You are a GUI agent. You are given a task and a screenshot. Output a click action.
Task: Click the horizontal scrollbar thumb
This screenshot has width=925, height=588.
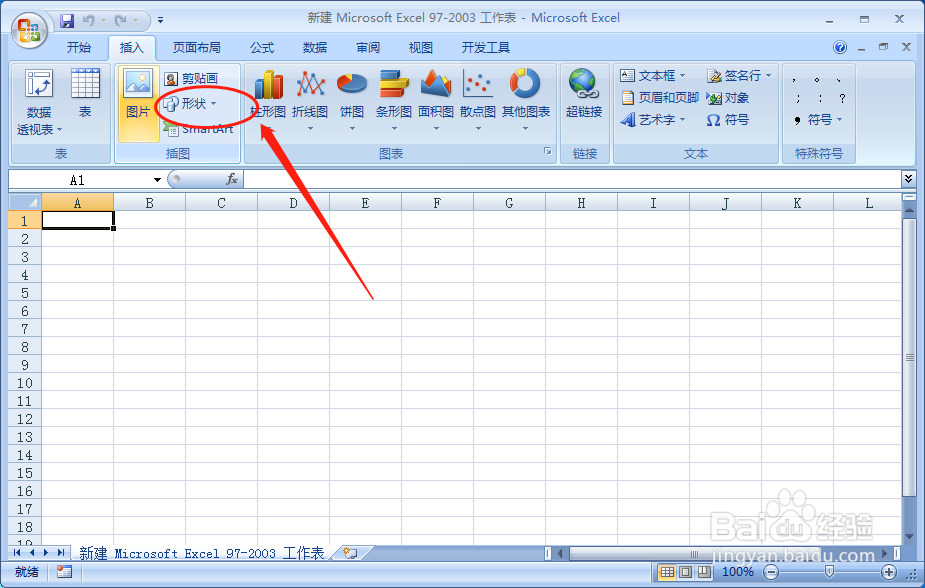[694, 553]
